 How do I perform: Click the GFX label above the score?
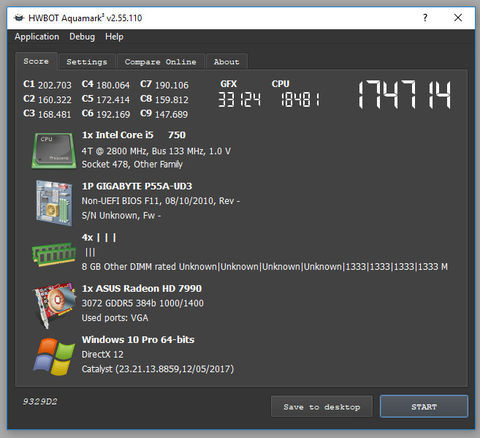229,84
